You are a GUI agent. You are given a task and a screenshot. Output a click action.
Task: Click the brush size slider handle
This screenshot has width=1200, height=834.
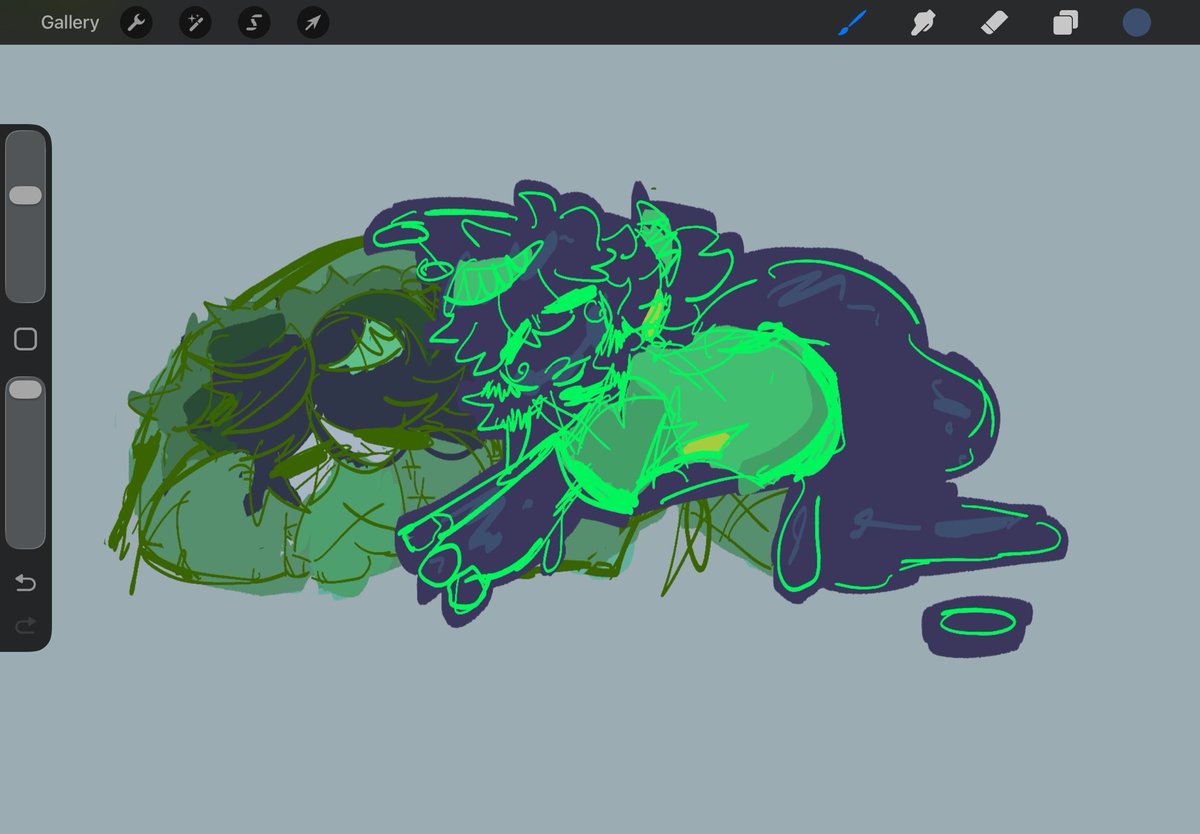click(x=25, y=195)
